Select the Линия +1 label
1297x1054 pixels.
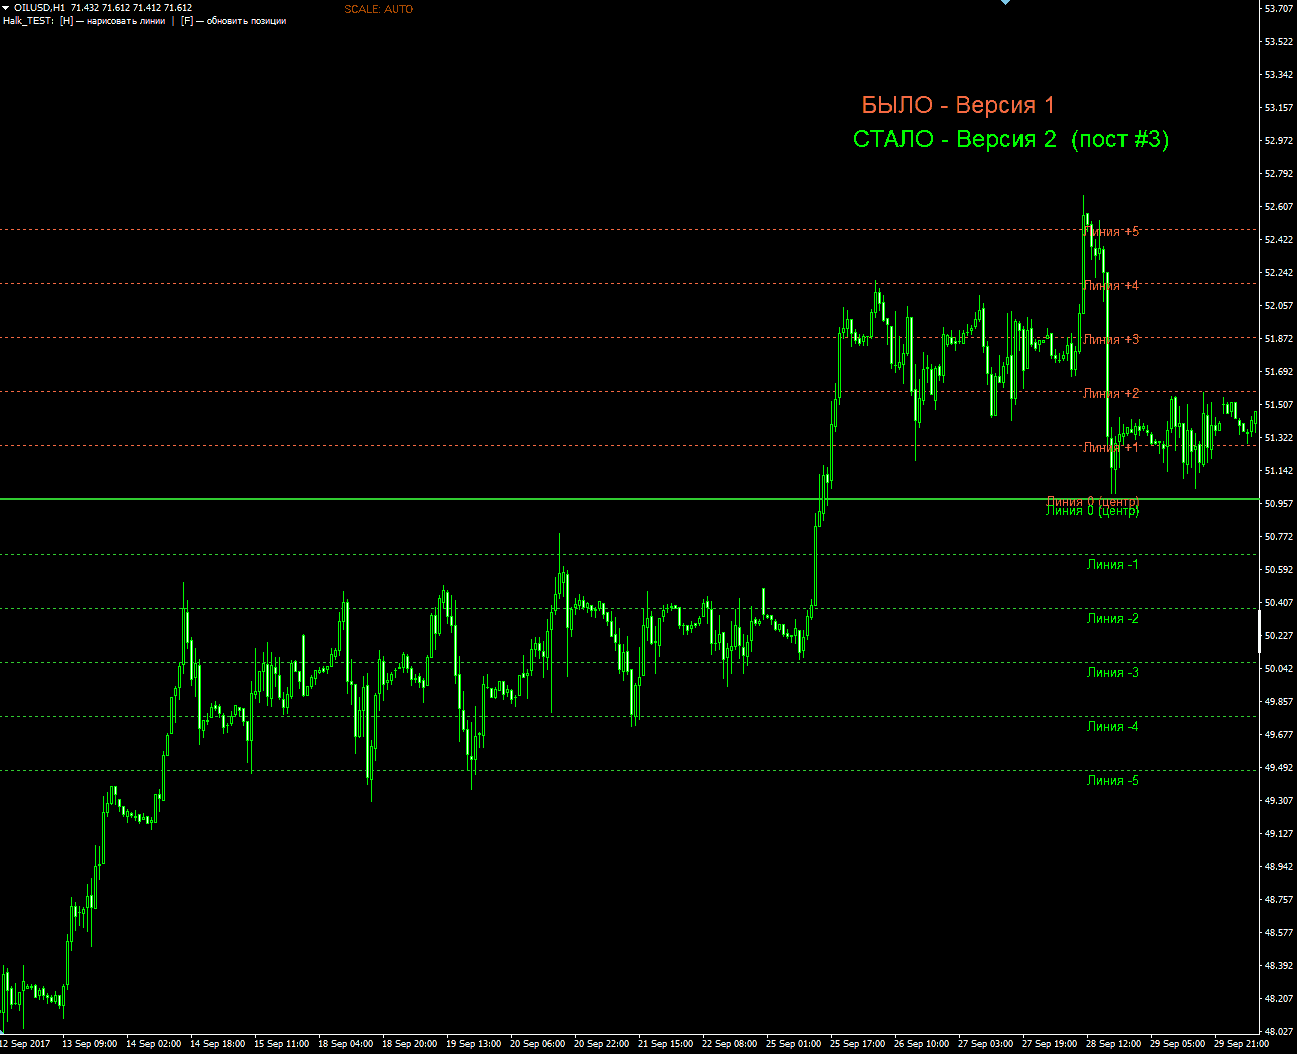pos(1111,447)
